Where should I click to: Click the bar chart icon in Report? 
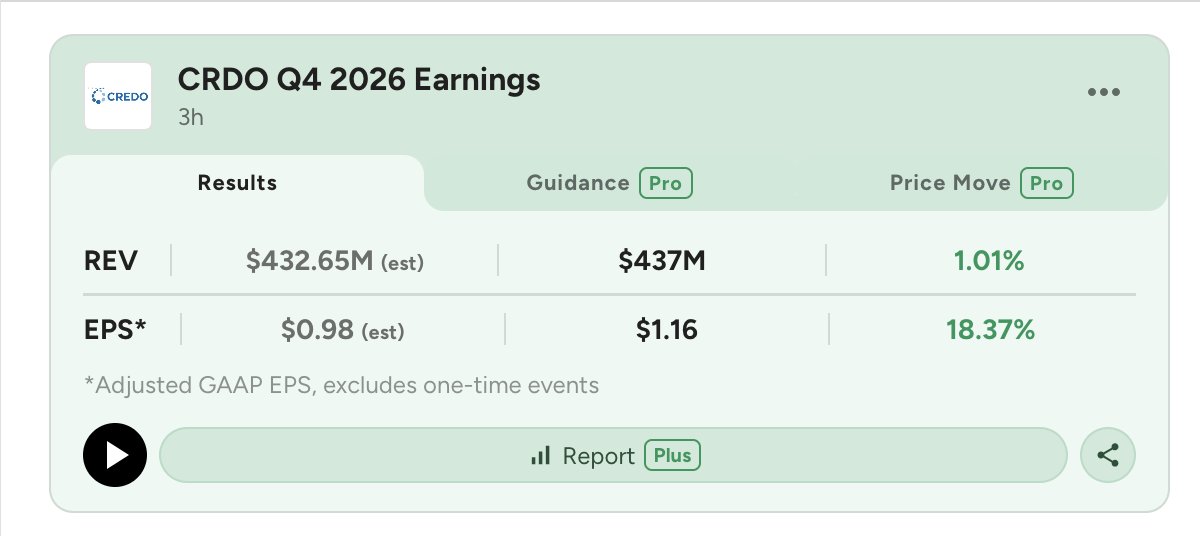pos(541,456)
